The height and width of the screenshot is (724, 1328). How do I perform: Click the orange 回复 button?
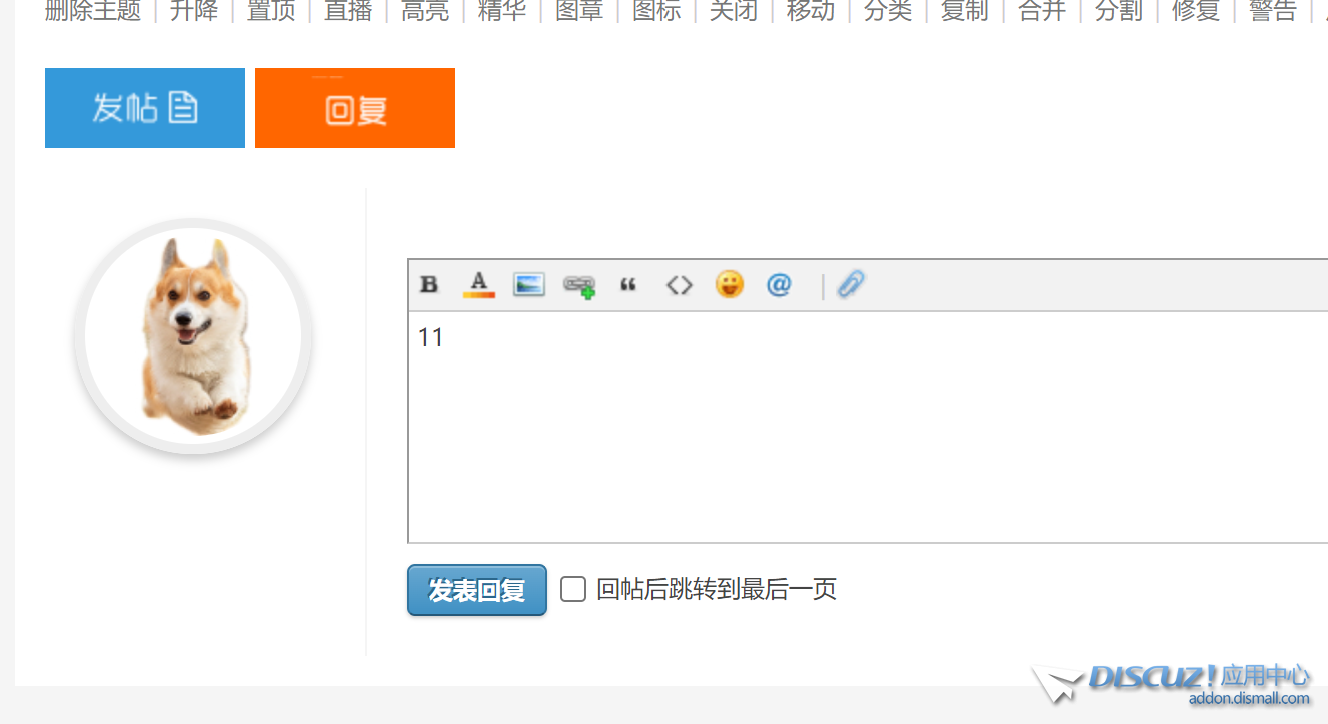pyautogui.click(x=354, y=107)
